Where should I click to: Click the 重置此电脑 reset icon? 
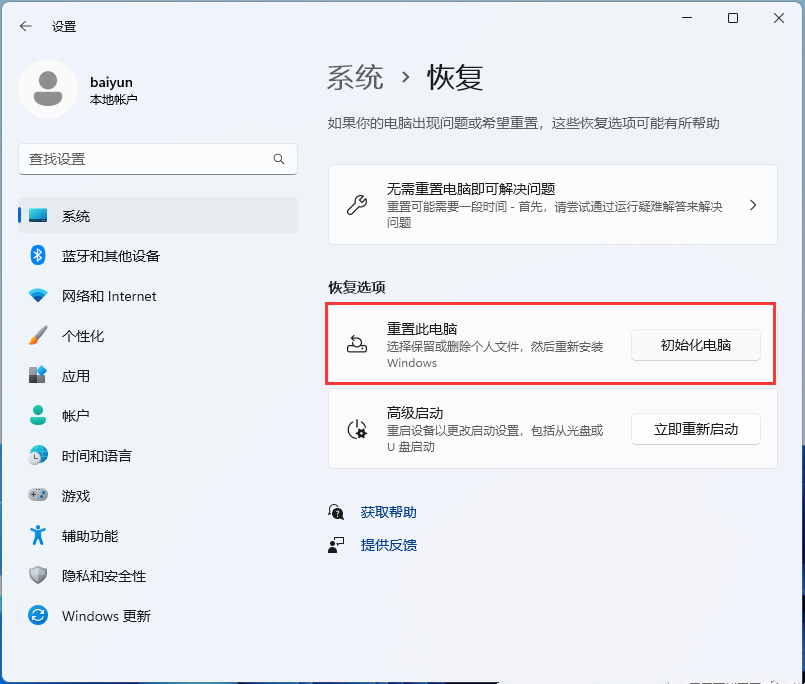point(357,344)
